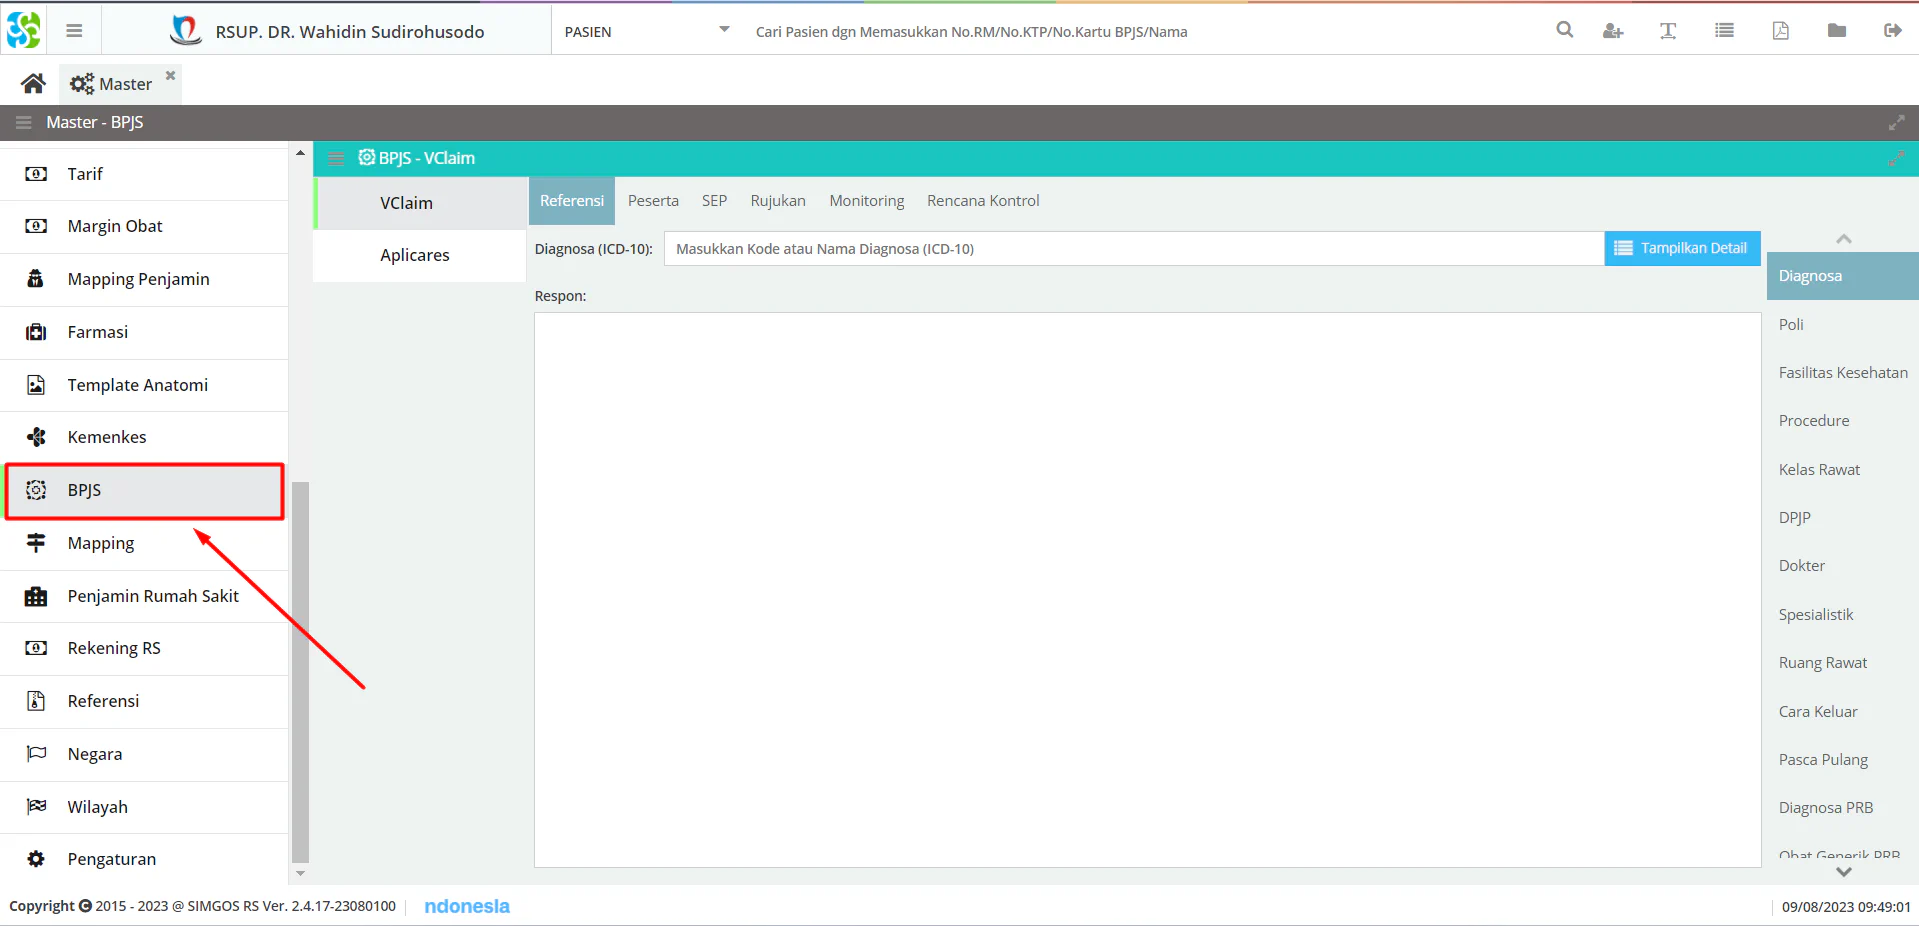This screenshot has height=926, width=1919.
Task: Select the Ruang Rawat reference item
Action: [1842, 663]
